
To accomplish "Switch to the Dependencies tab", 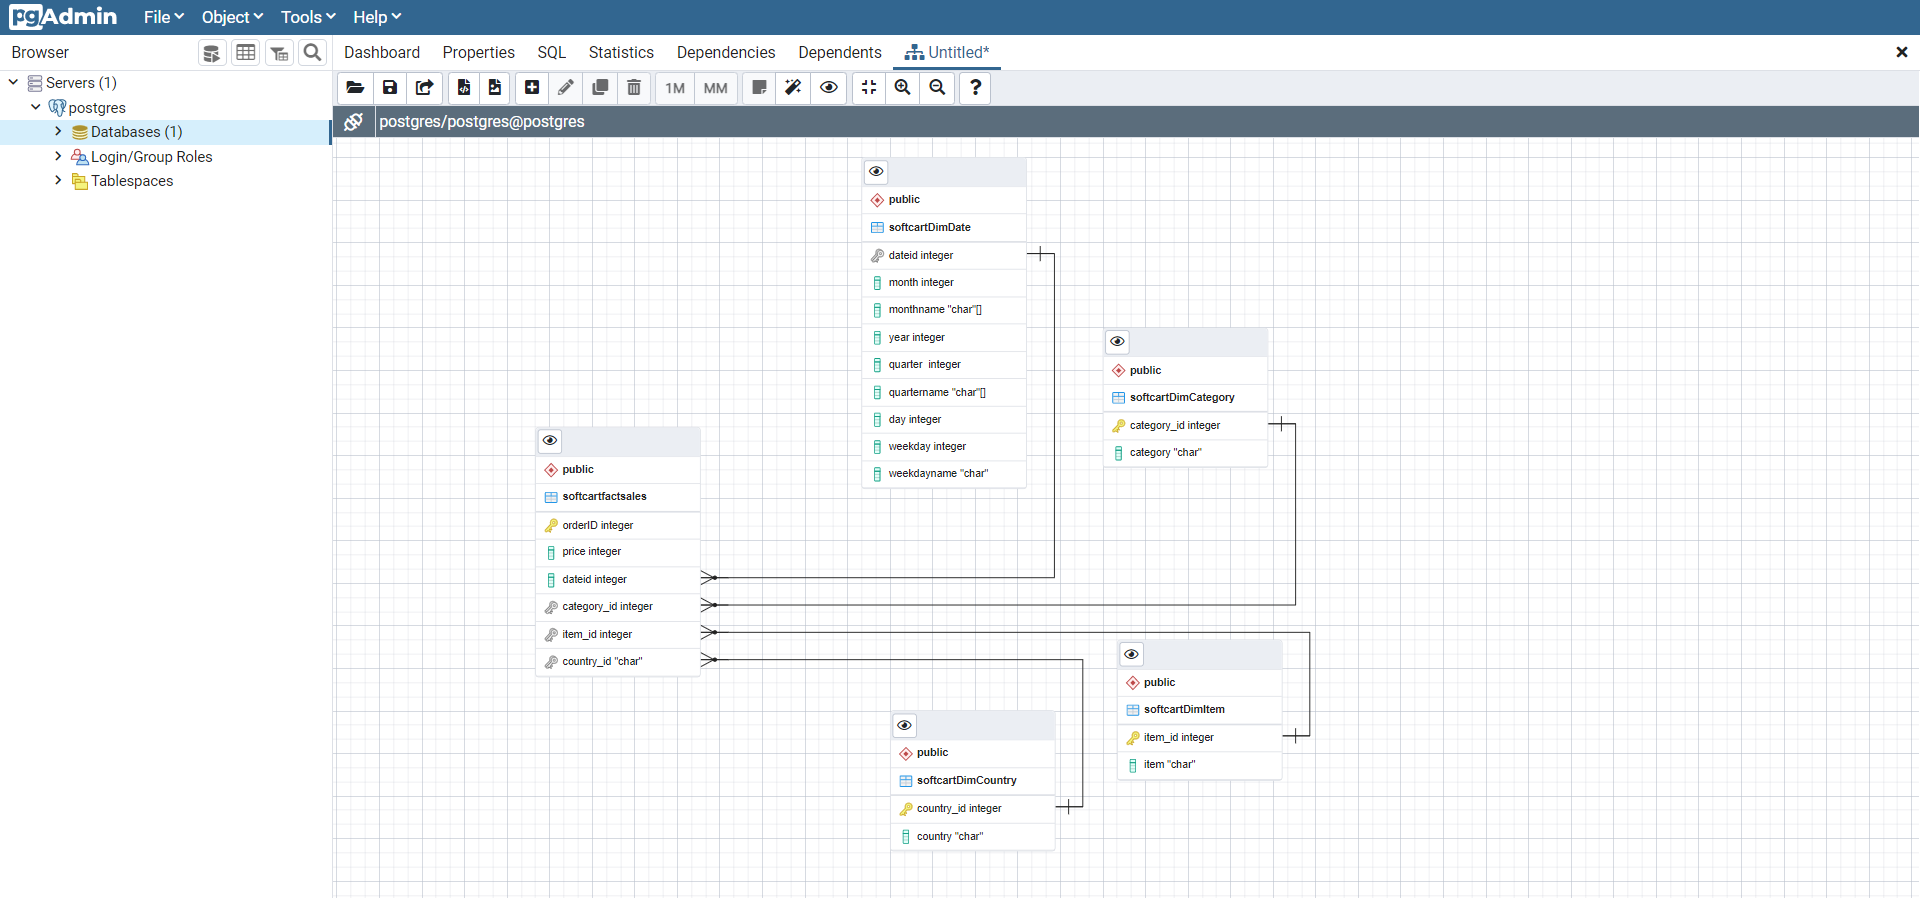I will click(726, 53).
